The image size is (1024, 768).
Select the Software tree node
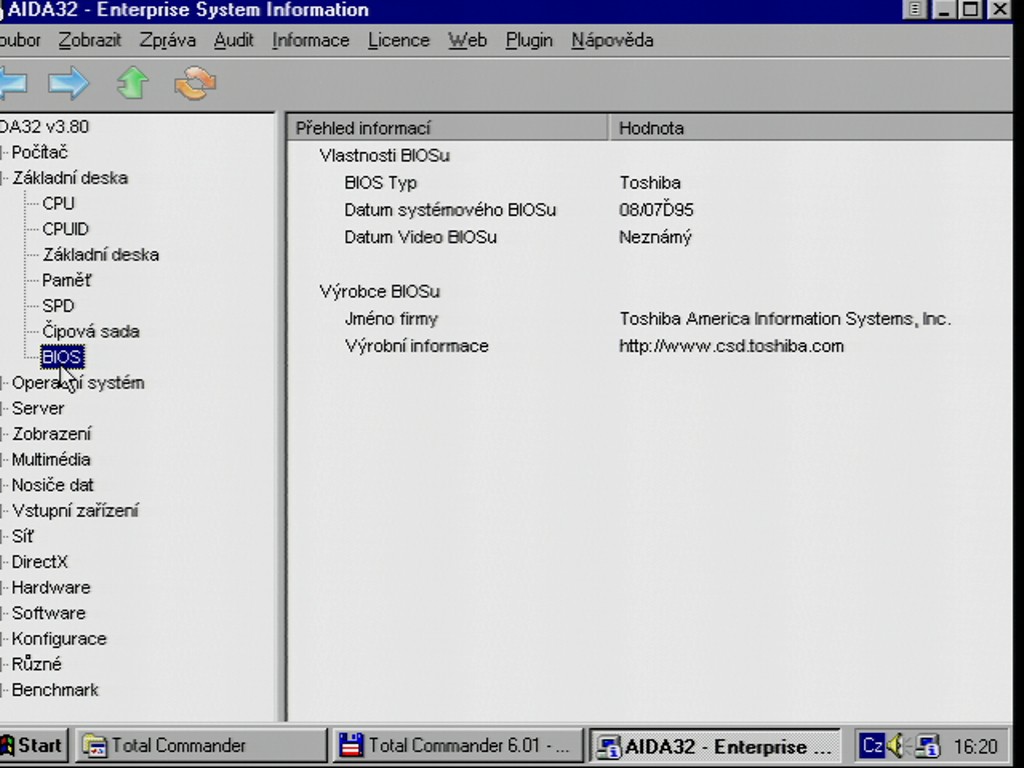pos(48,613)
